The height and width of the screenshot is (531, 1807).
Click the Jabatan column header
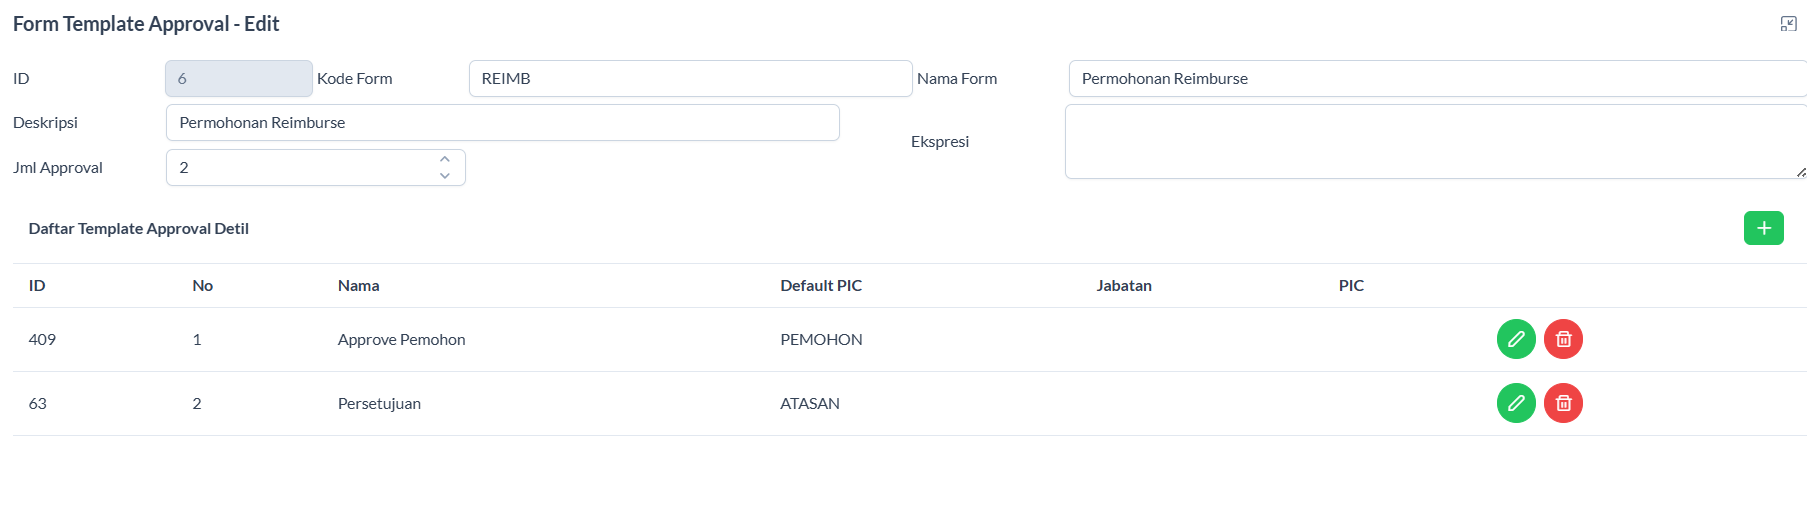[x=1123, y=286]
